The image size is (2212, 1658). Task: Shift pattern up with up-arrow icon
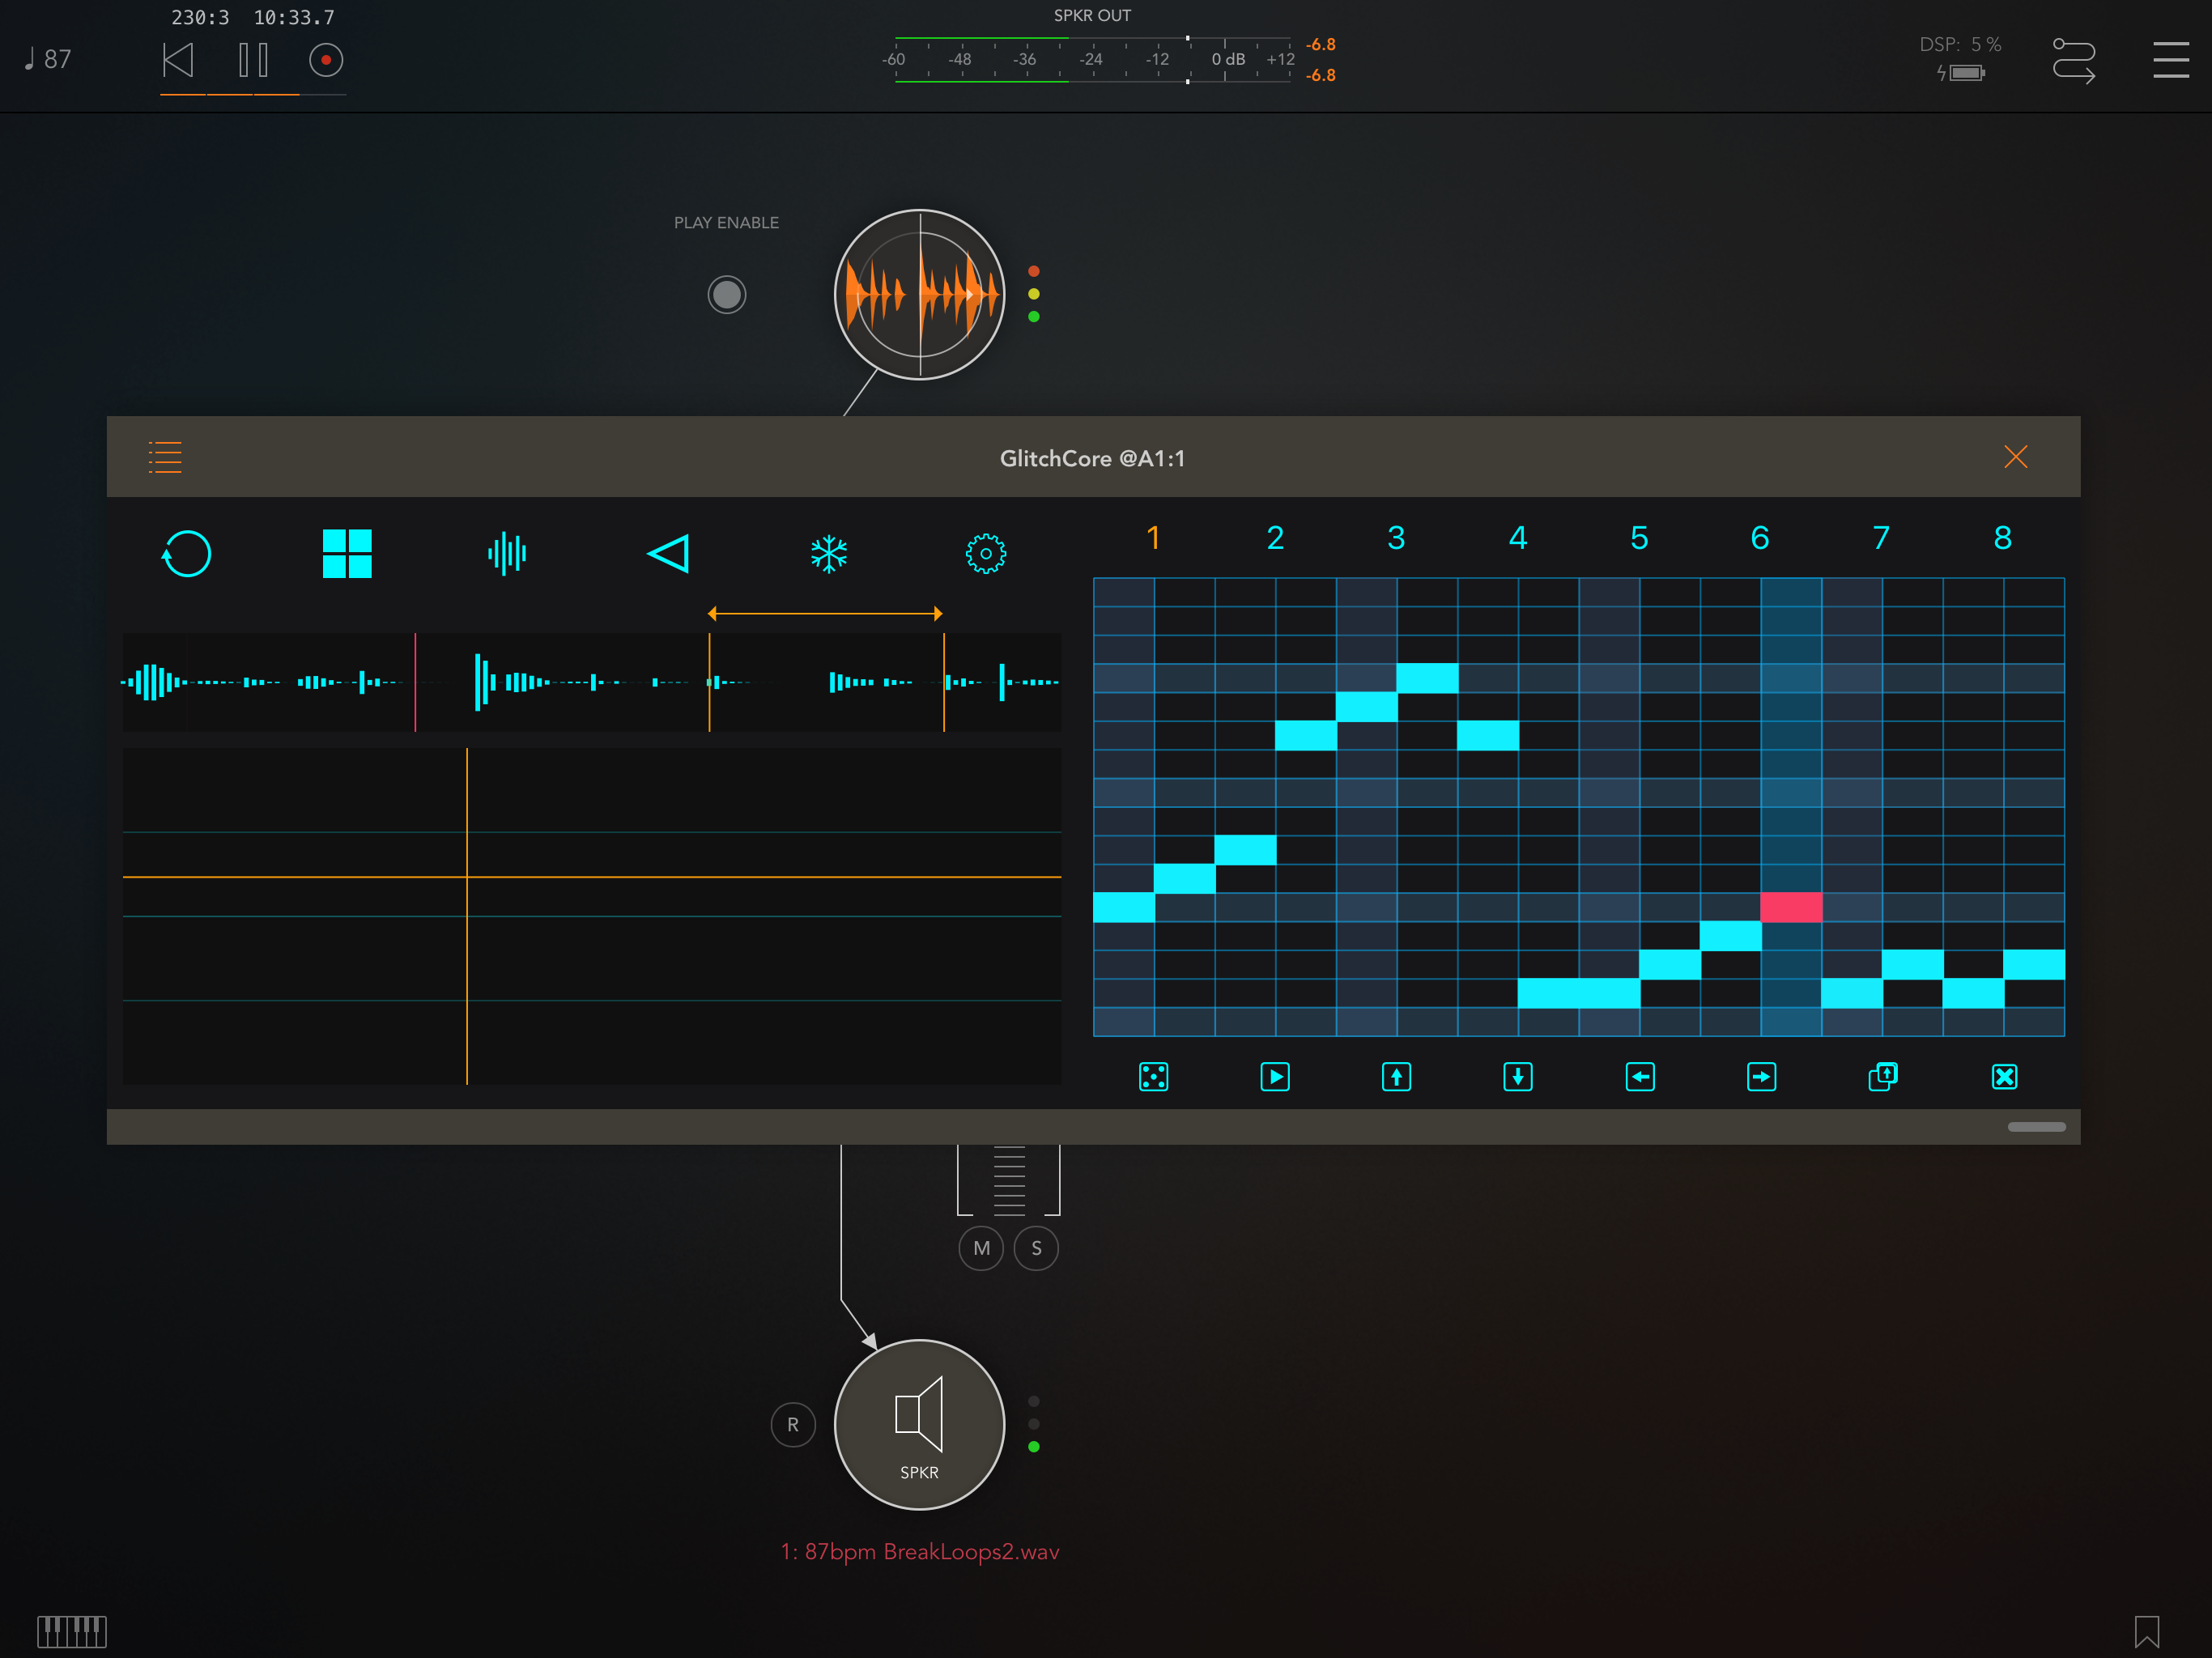click(1396, 1077)
